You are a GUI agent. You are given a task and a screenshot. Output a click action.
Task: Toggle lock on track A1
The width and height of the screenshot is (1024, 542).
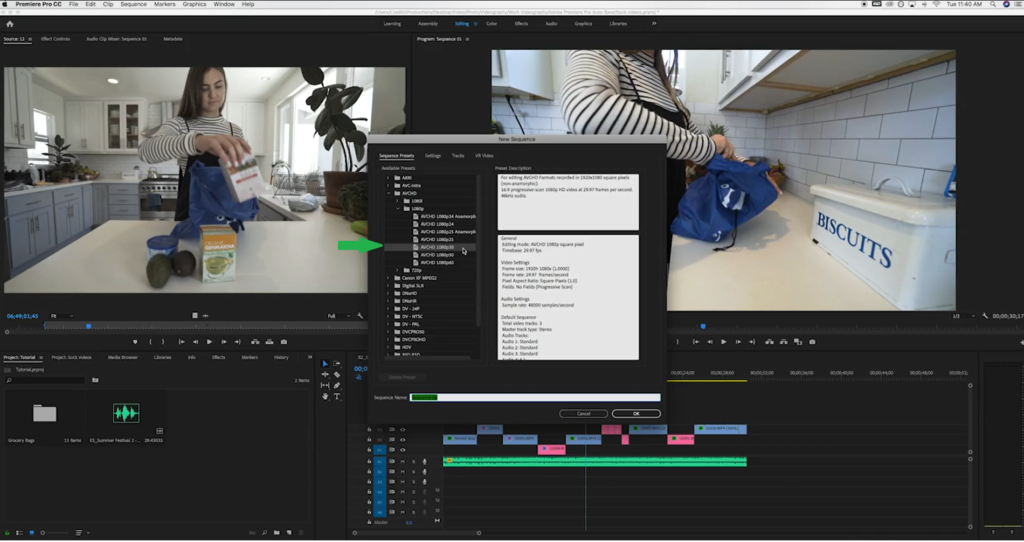pyautogui.click(x=369, y=462)
